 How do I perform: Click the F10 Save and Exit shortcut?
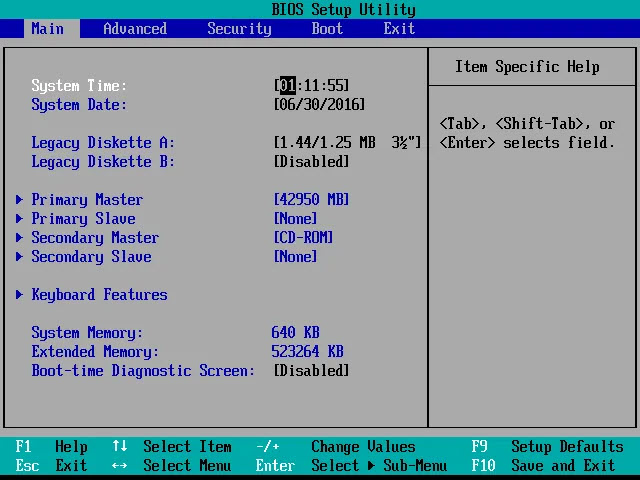coord(543,465)
